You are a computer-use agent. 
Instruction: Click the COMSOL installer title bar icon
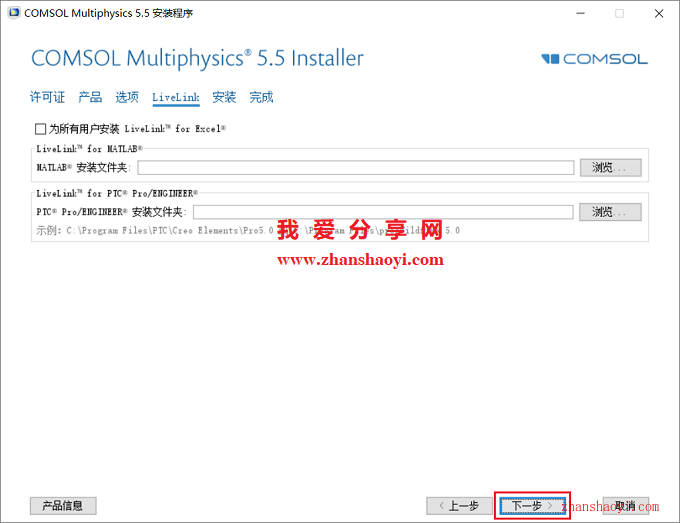pos(13,13)
